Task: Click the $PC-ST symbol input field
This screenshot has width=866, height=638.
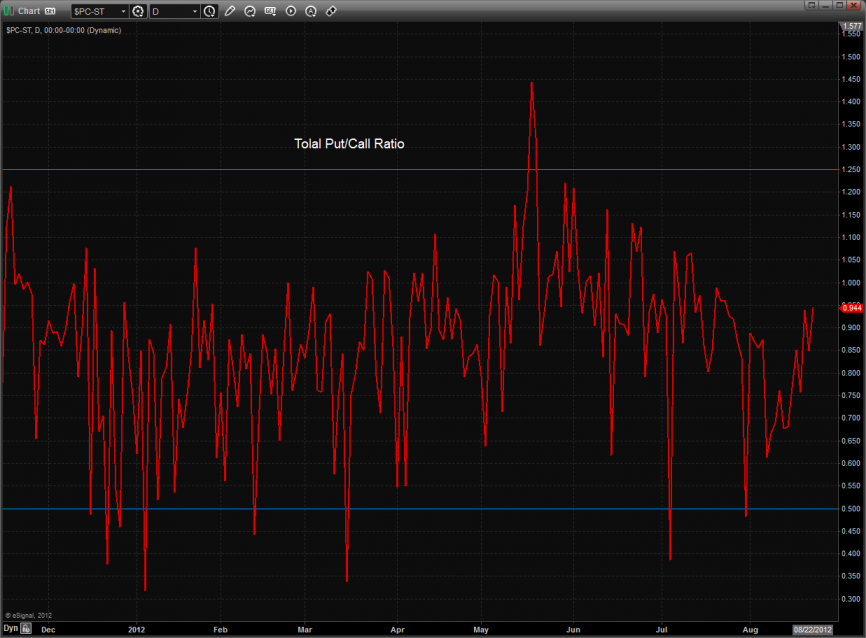Action: pos(95,12)
